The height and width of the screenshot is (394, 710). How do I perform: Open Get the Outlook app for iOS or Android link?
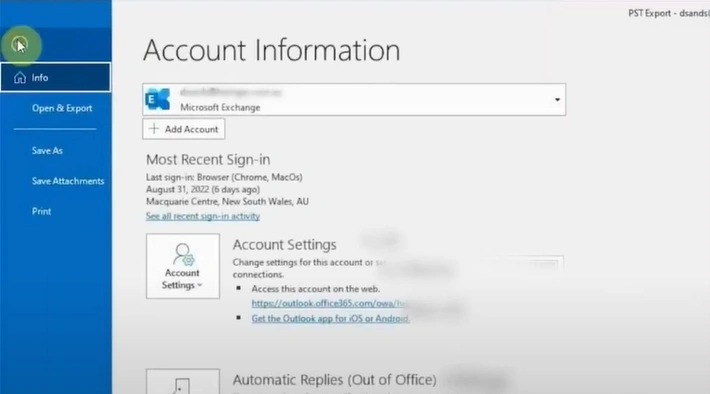(330, 318)
